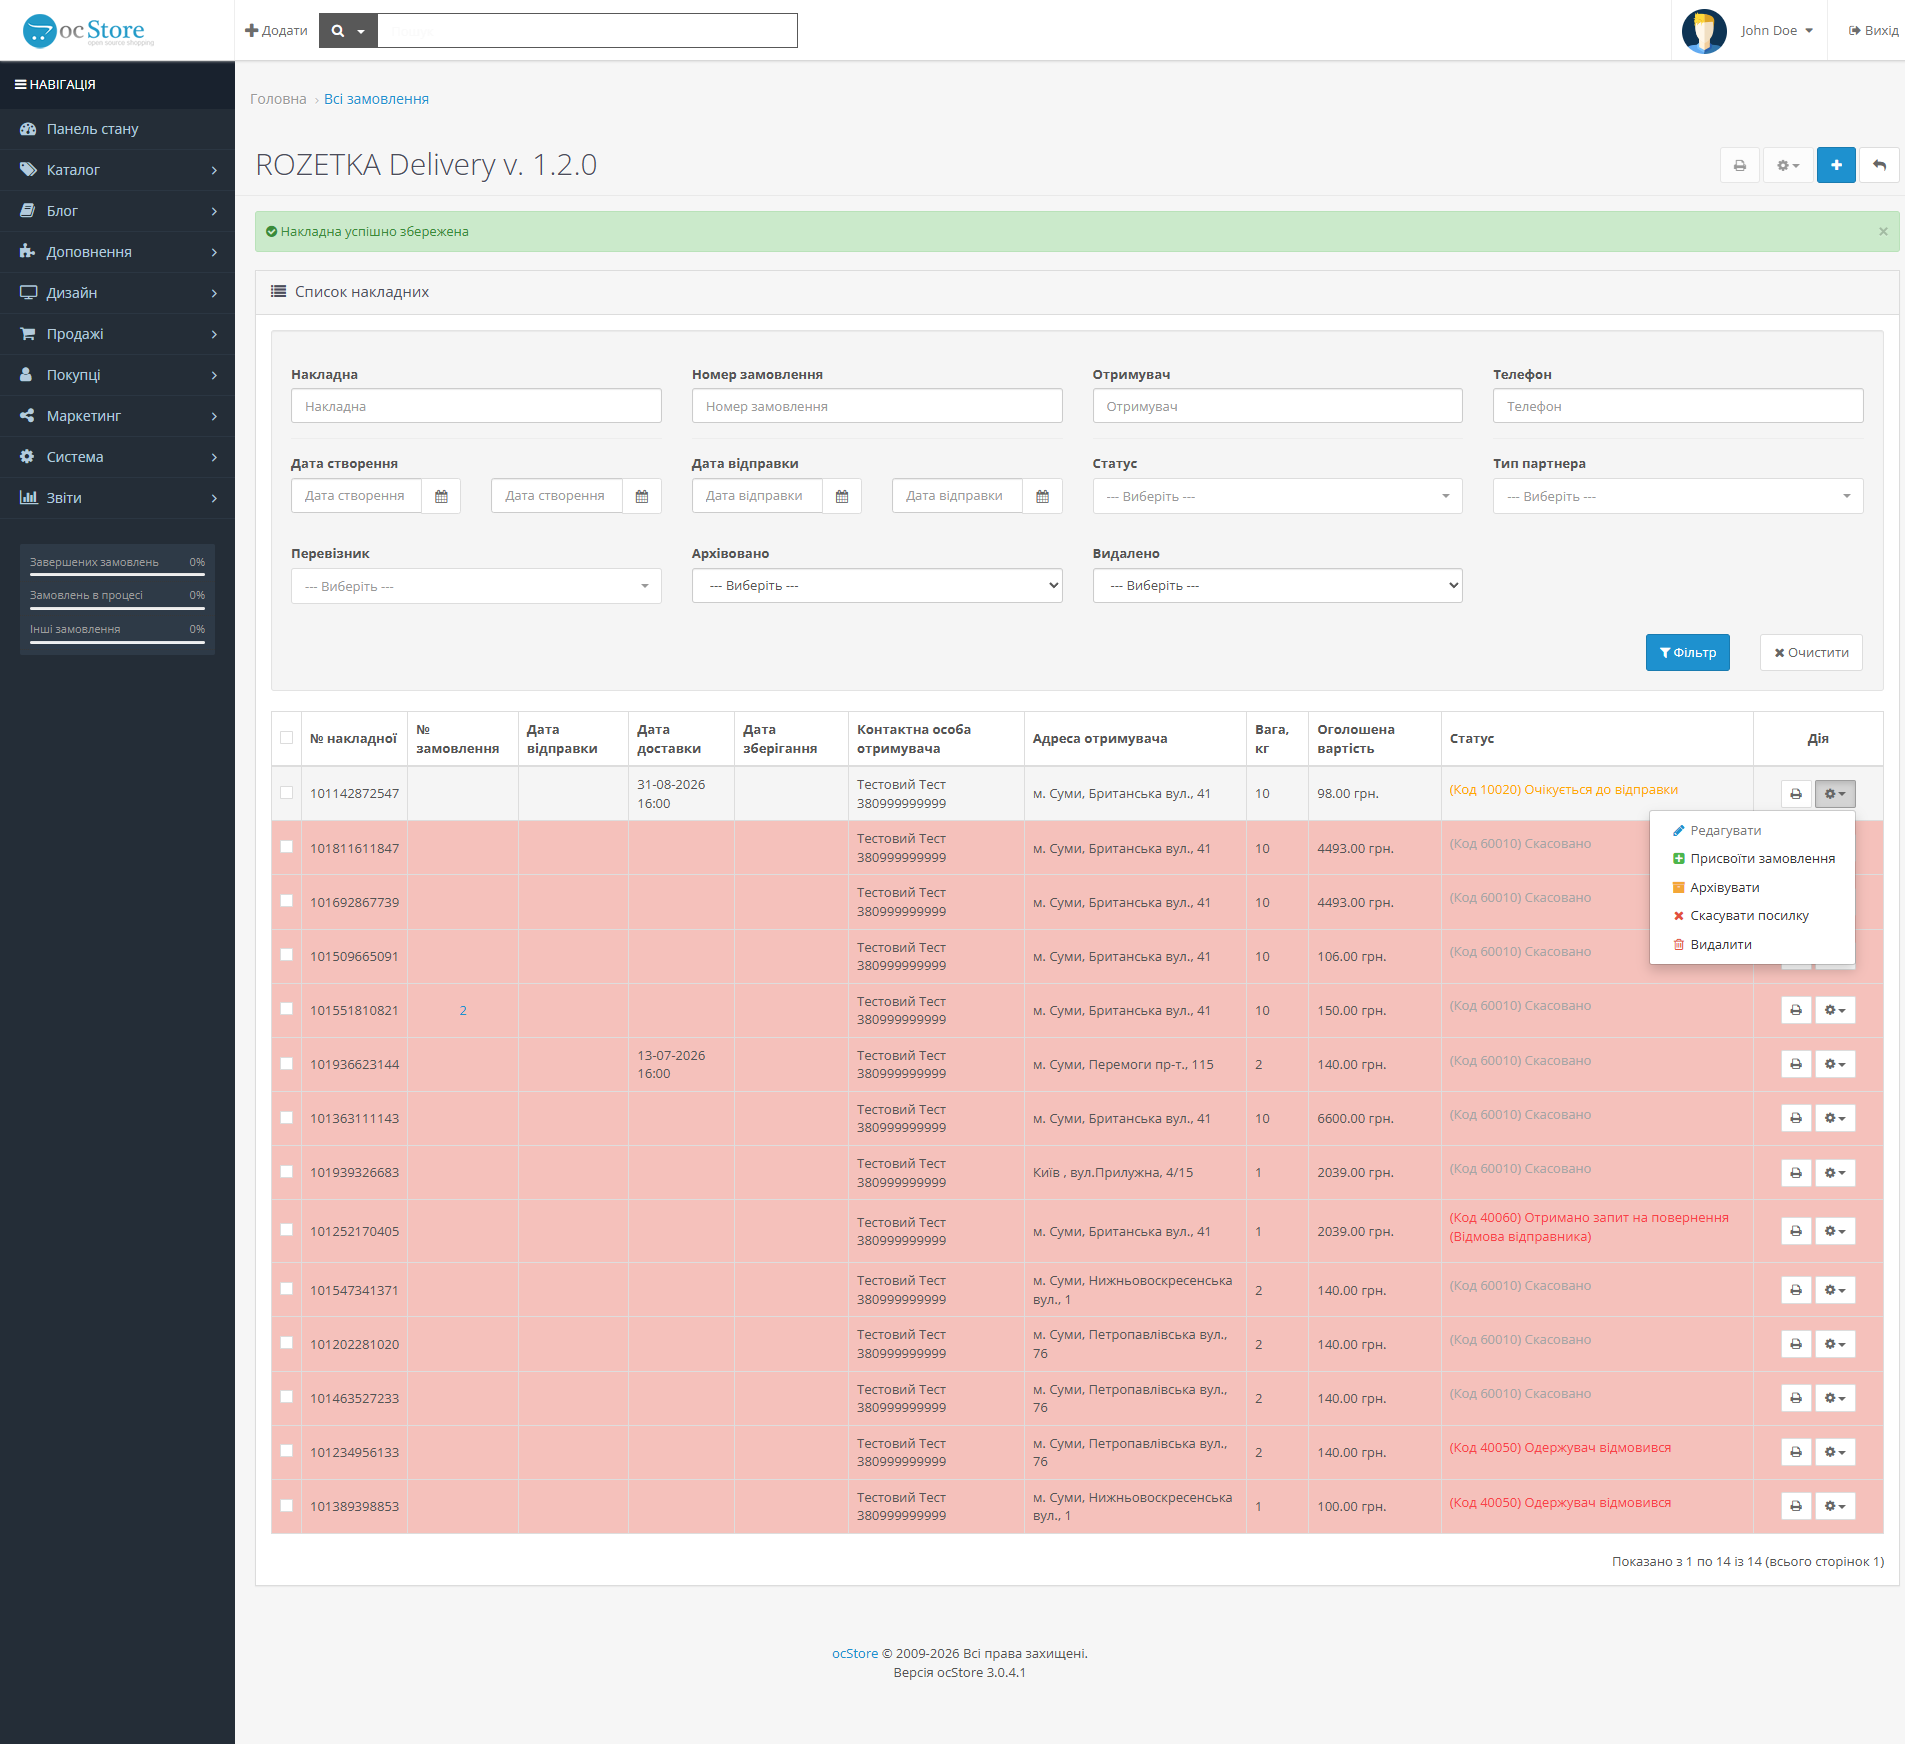
Task: Open second Дата відправки calendar picker
Action: point(1042,496)
